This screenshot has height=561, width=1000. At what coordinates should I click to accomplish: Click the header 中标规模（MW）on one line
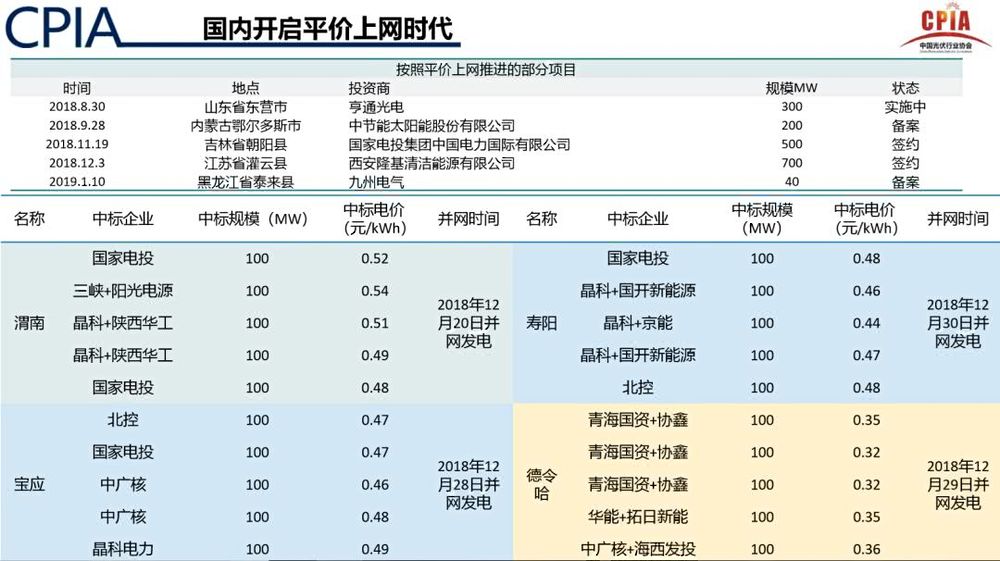click(253, 219)
